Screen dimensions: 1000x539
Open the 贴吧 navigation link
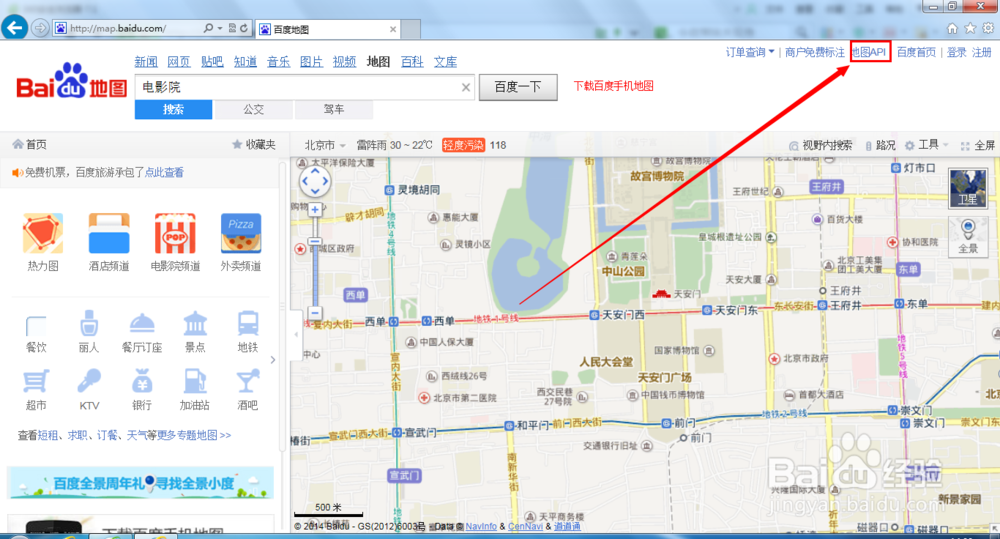tap(212, 61)
